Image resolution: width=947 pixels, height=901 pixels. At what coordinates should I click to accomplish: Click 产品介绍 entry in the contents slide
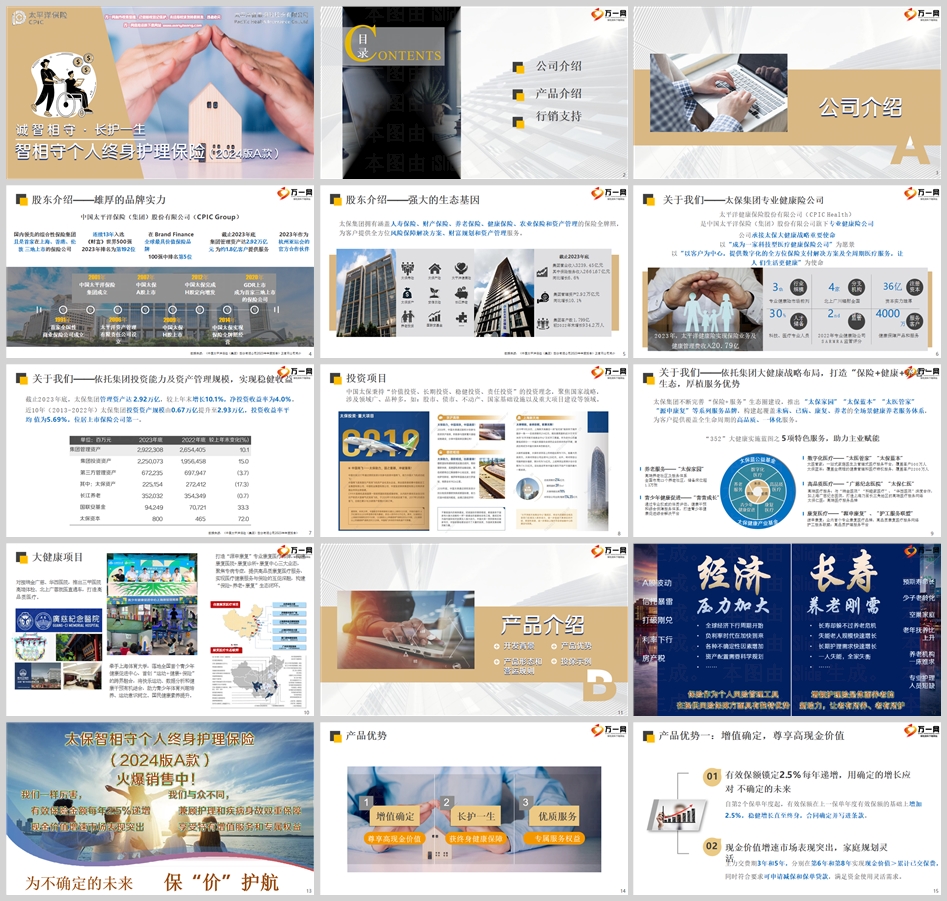pyautogui.click(x=558, y=93)
